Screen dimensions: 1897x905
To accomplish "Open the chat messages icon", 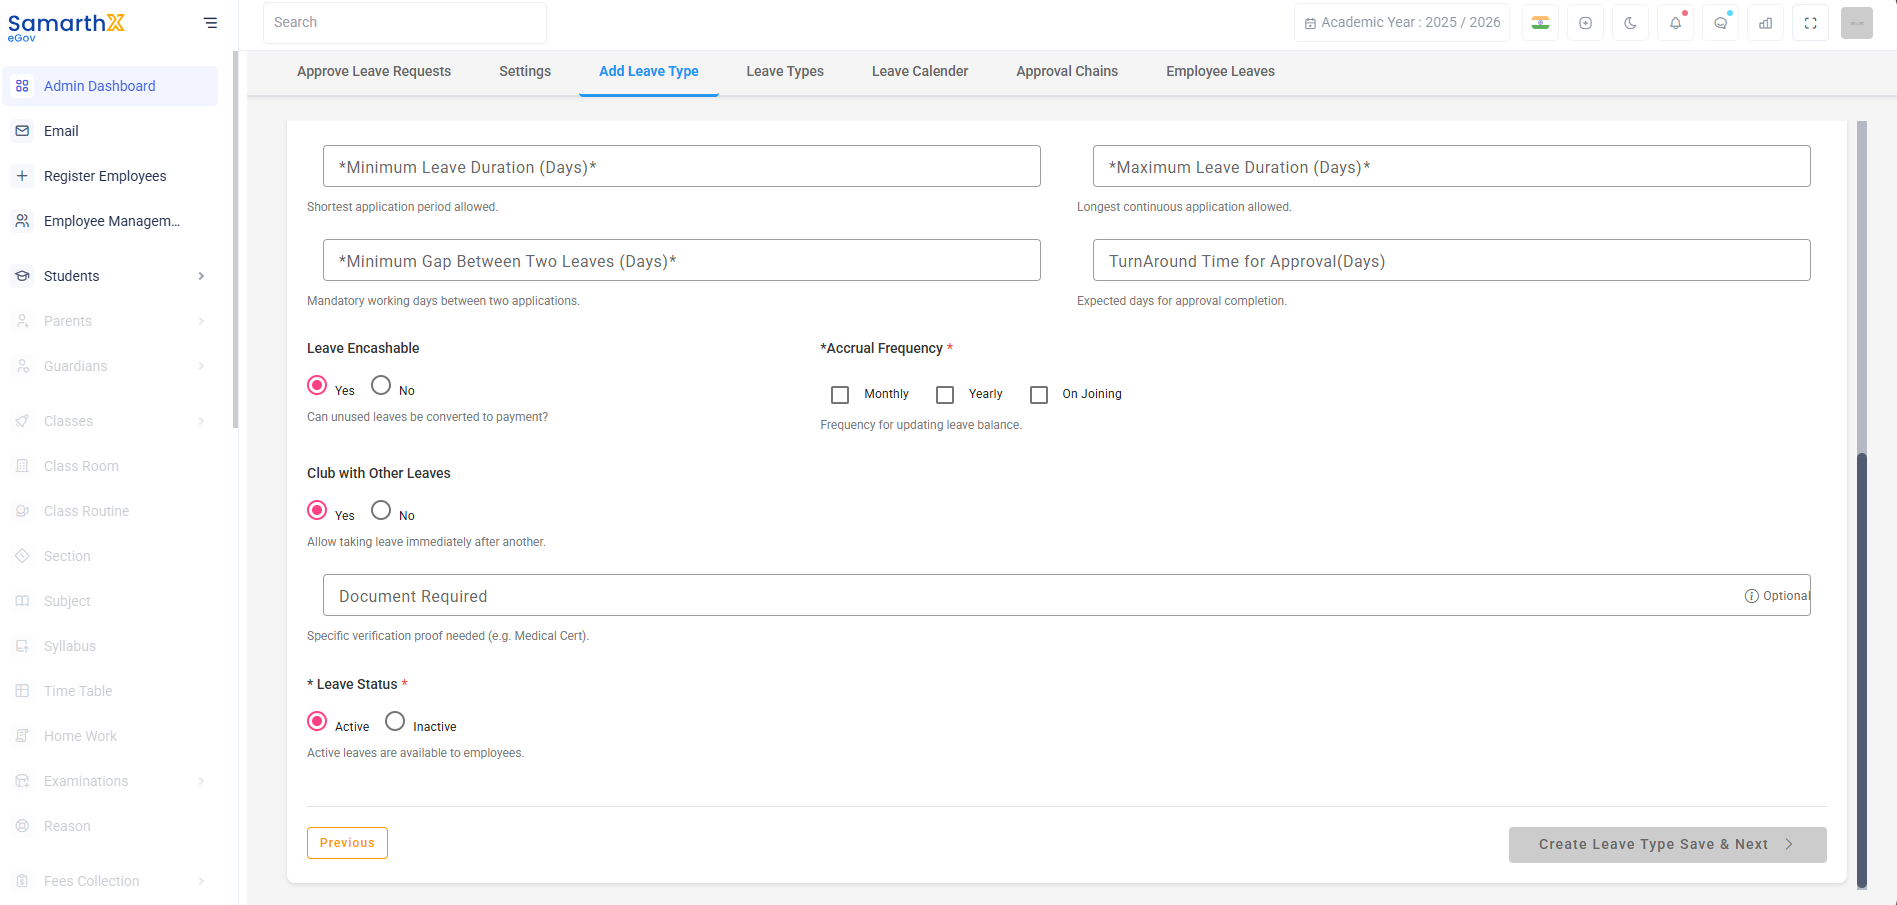I will coord(1721,23).
